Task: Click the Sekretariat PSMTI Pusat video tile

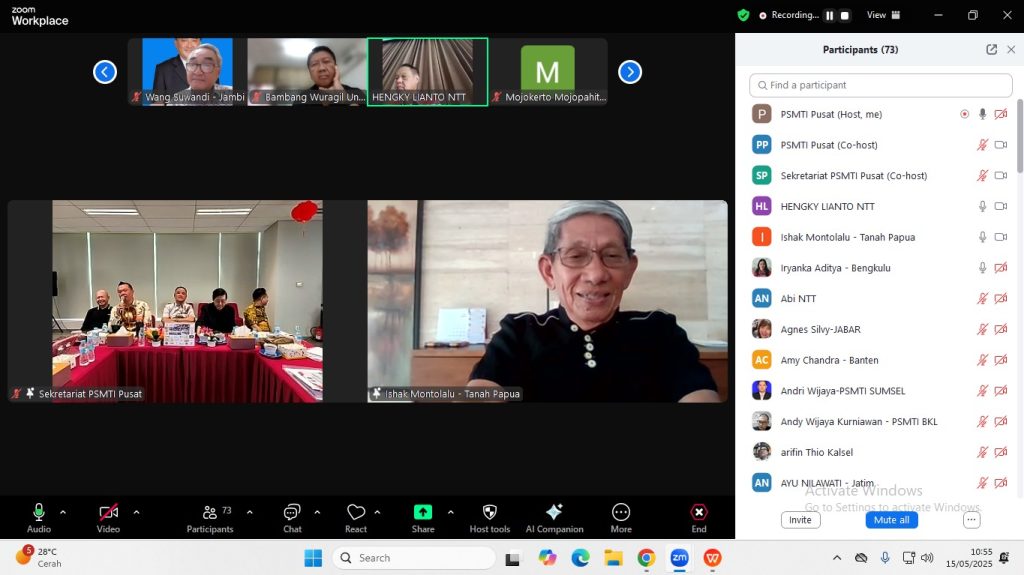Action: tap(187, 301)
